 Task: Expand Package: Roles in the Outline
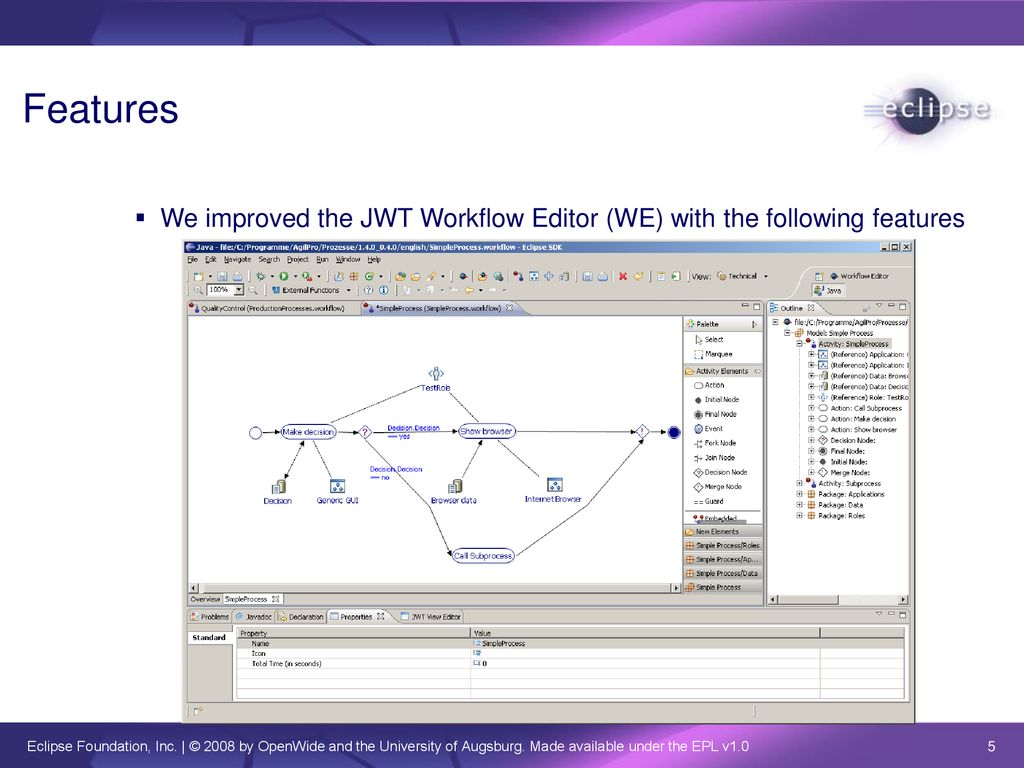point(799,516)
